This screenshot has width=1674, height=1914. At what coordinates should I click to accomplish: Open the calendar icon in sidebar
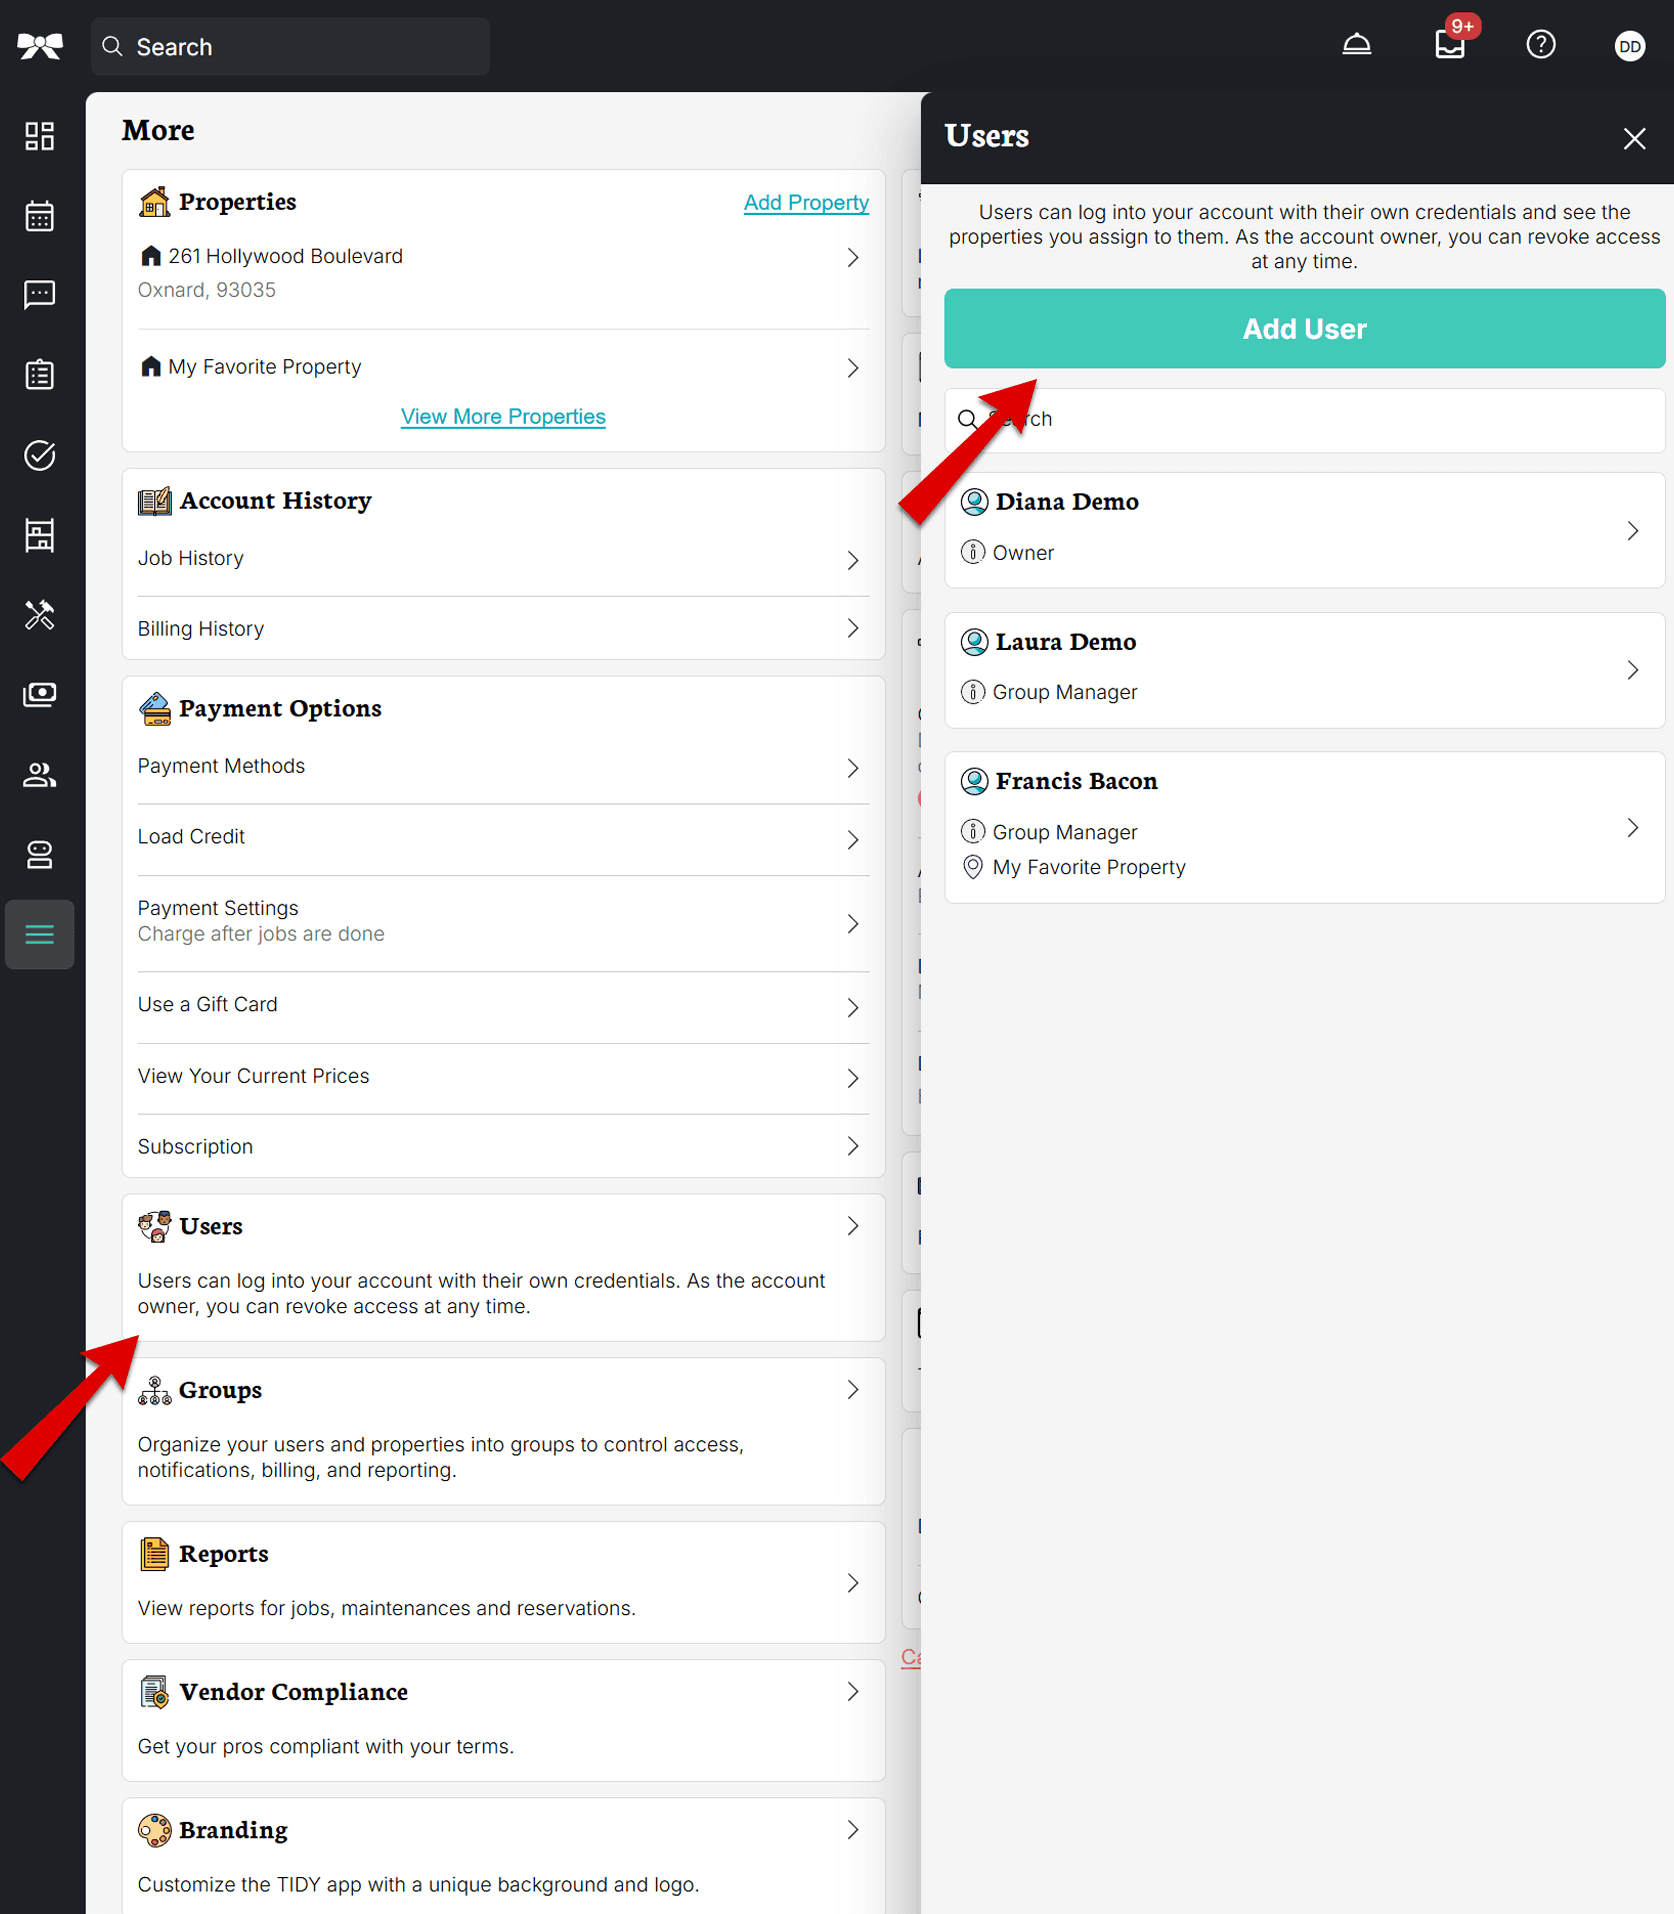coord(39,216)
